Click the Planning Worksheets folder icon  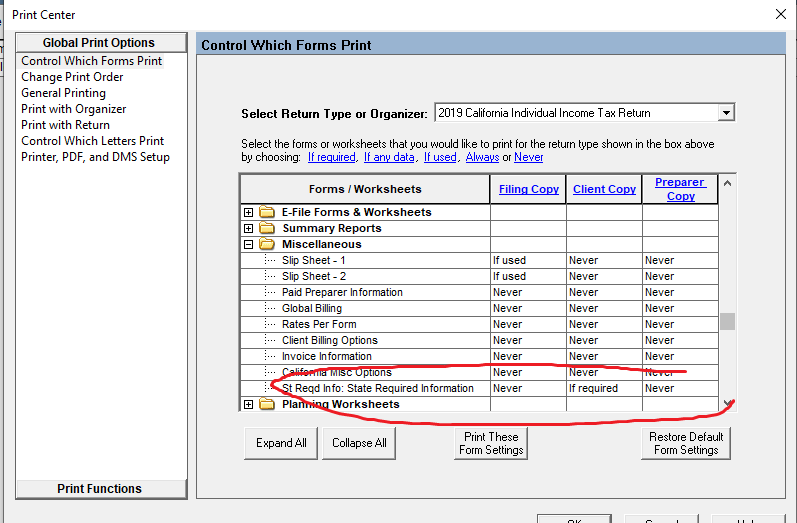click(266, 404)
